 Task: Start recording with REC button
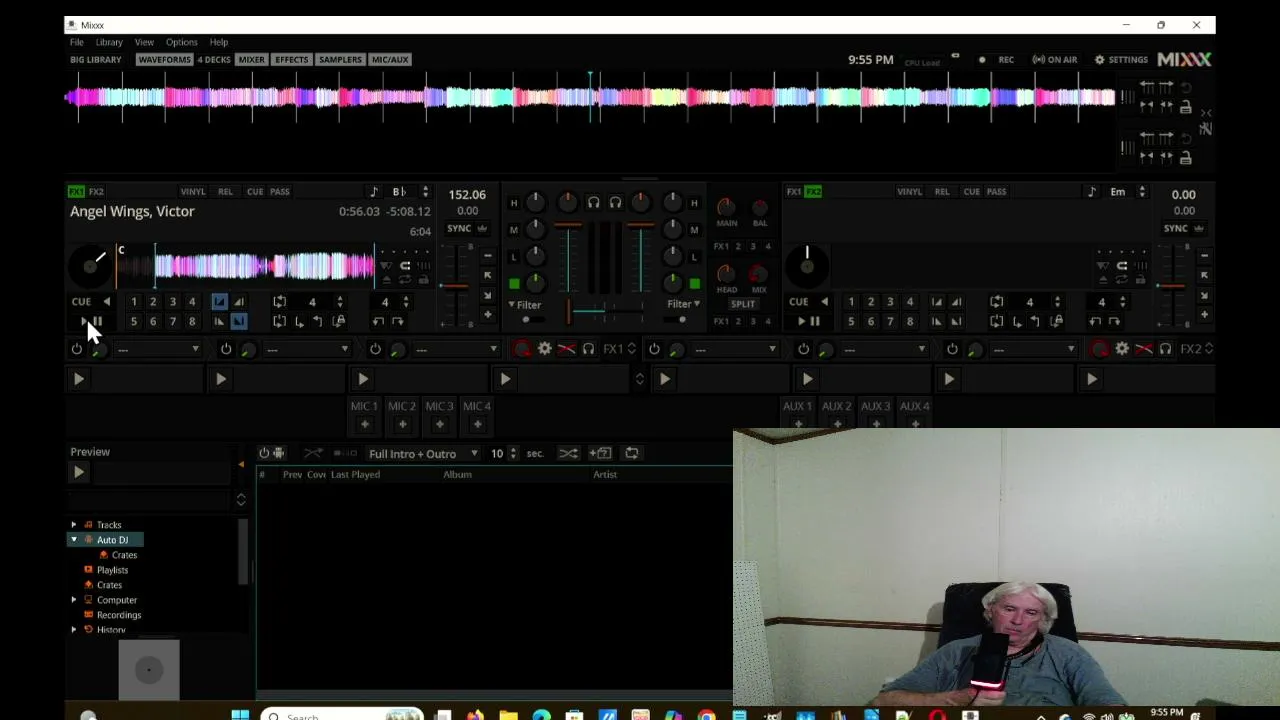tap(997, 60)
